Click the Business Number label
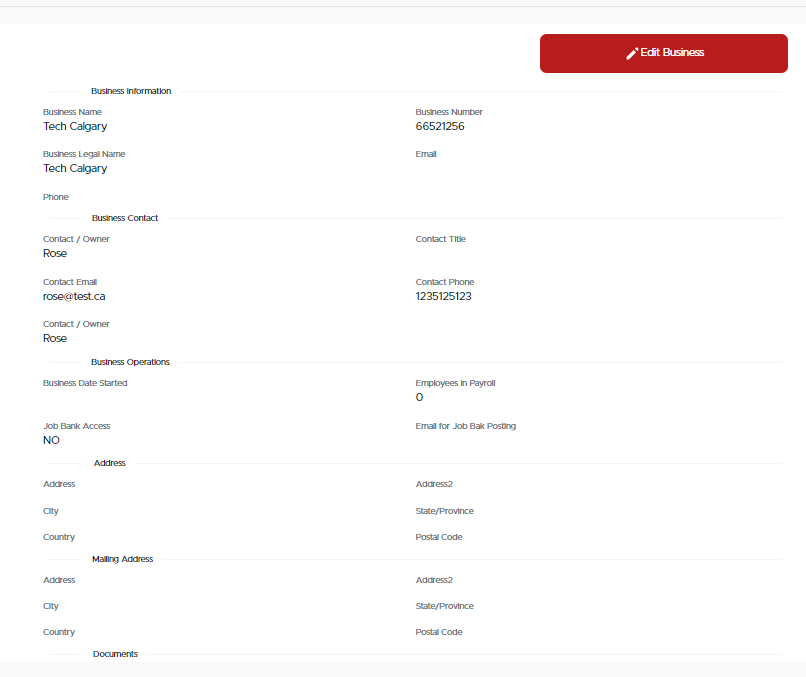Image resolution: width=806 pixels, height=677 pixels. tap(449, 112)
